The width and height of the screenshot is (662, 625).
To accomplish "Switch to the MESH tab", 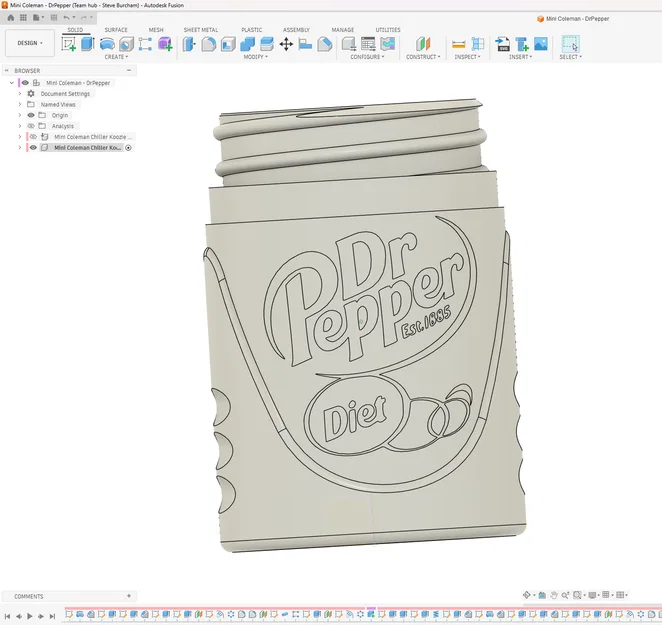I will [x=156, y=30].
